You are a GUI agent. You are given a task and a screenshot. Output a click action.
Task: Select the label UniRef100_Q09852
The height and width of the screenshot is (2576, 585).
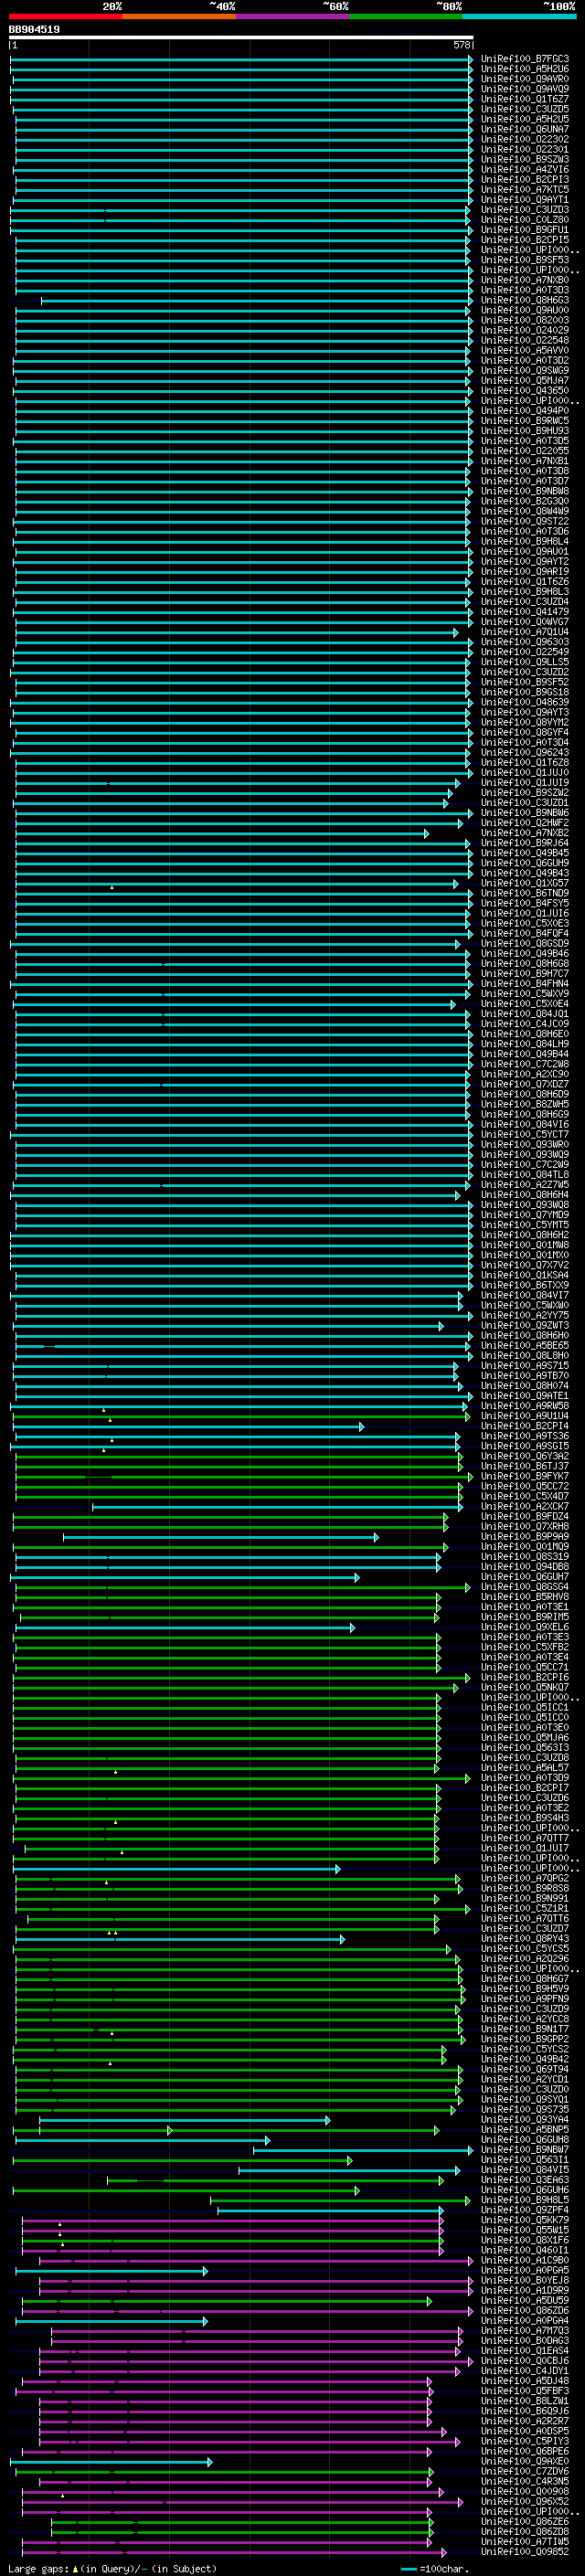pos(524,2552)
